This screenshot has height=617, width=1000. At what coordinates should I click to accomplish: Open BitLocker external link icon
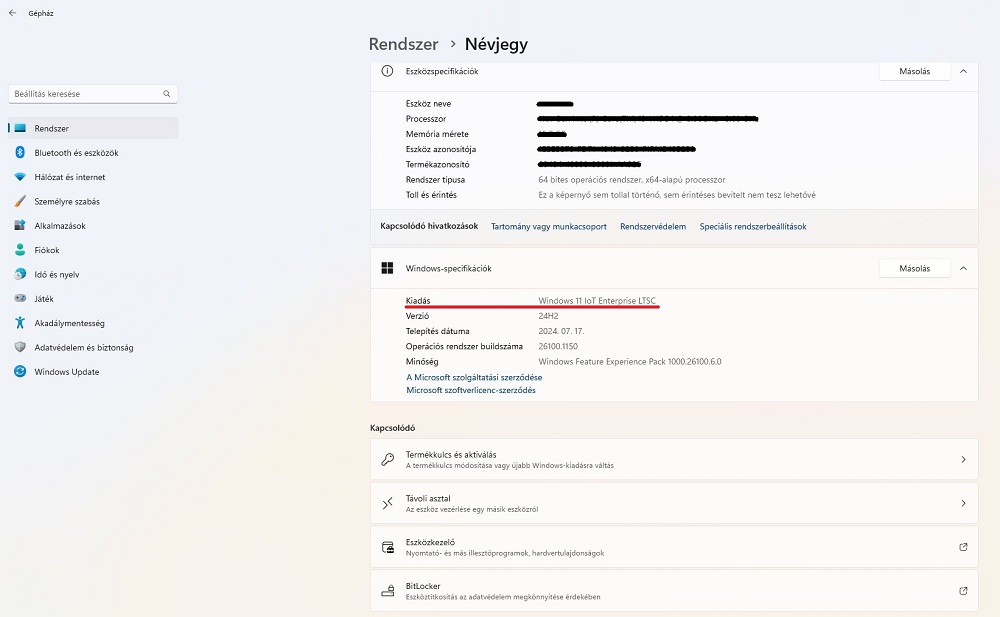[x=963, y=591]
